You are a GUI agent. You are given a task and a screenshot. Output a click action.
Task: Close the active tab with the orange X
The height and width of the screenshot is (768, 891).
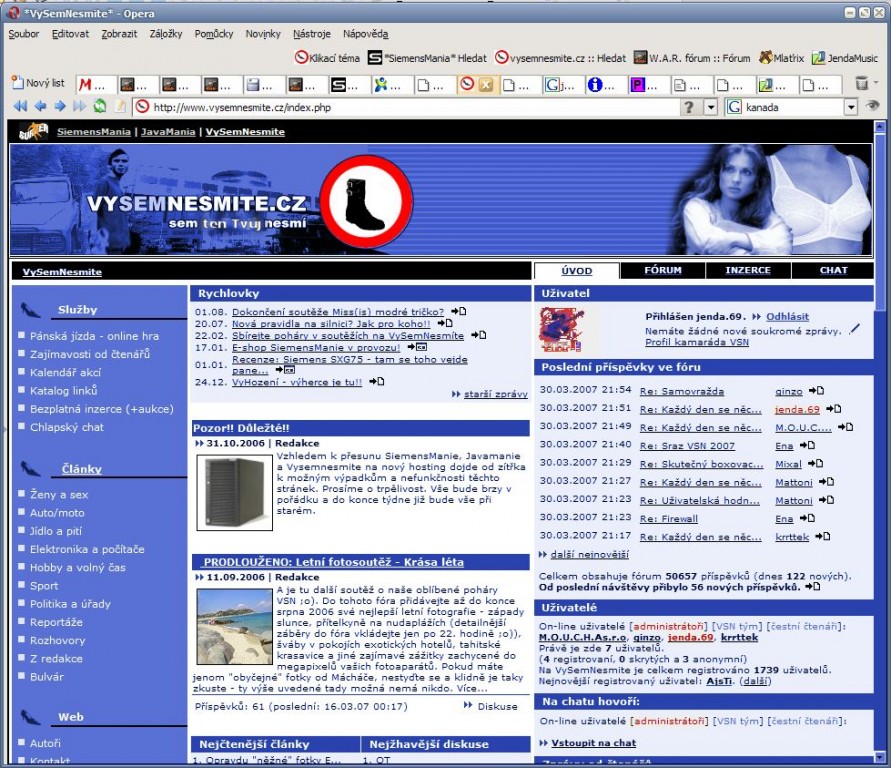pos(485,85)
